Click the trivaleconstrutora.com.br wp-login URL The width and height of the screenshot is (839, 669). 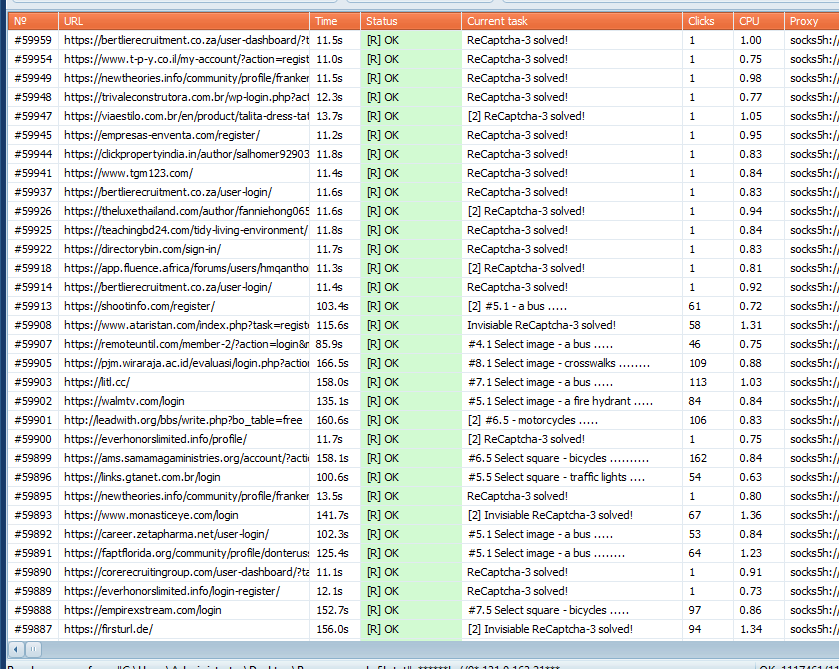186,97
